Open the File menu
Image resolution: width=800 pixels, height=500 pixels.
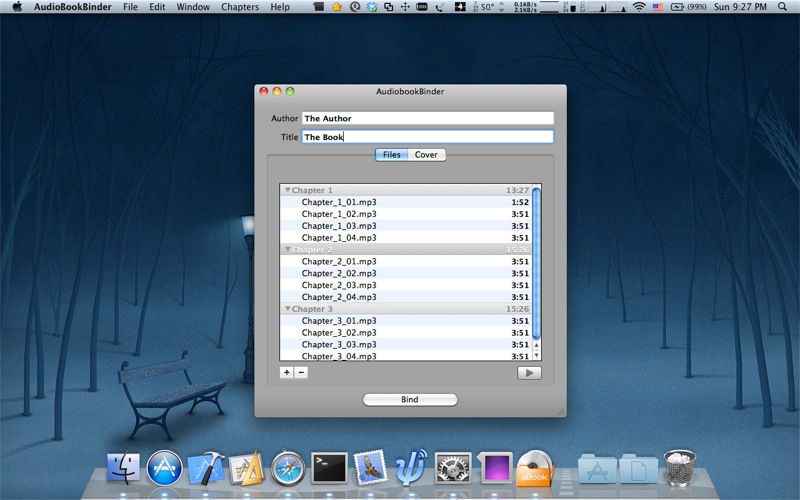tap(130, 7)
